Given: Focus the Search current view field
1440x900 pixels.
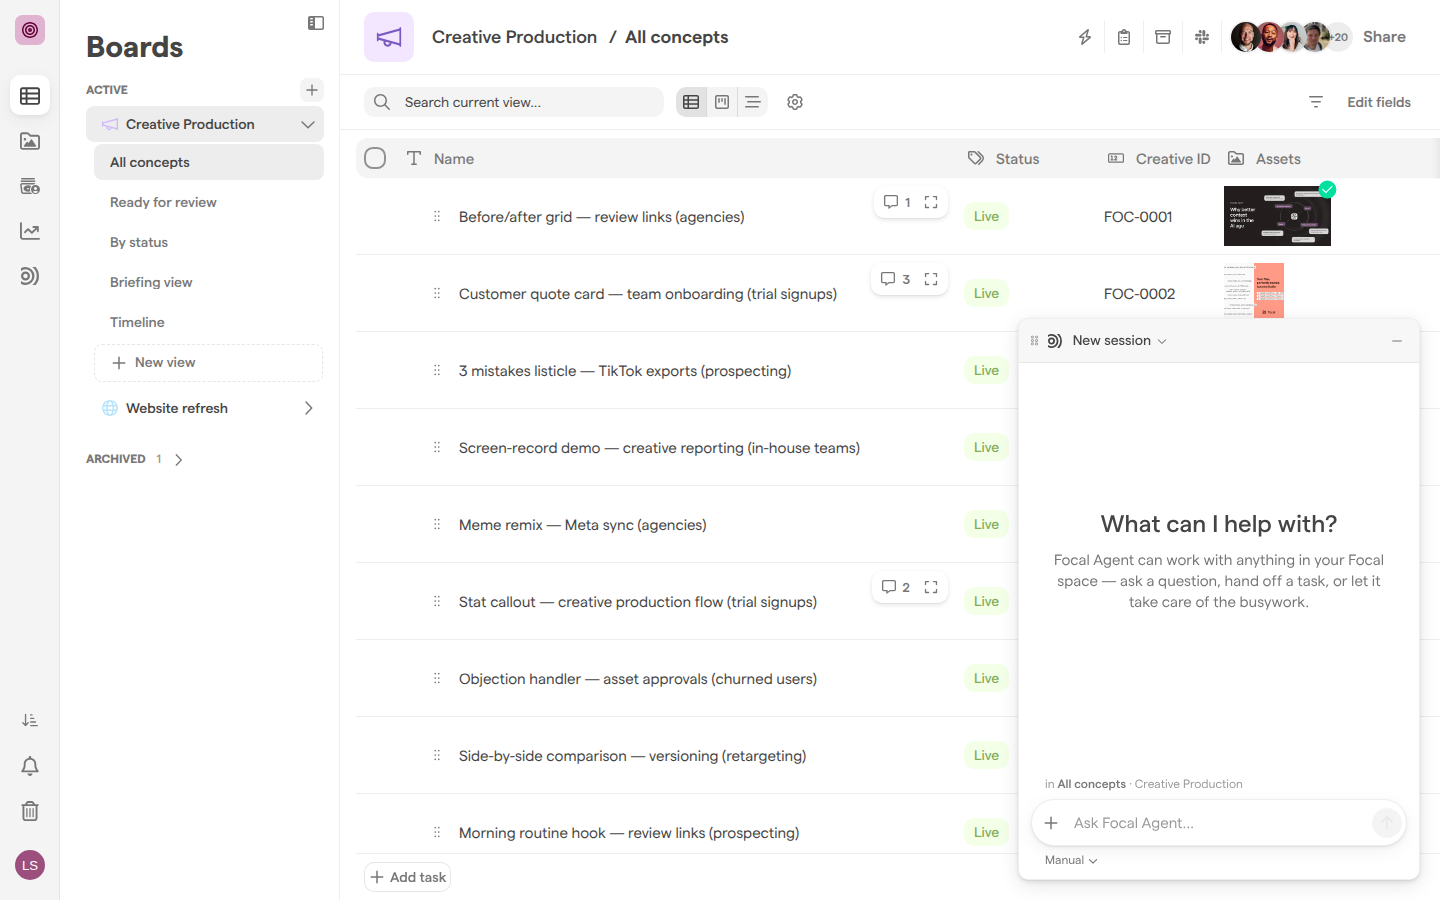Looking at the screenshot, I should tap(514, 102).
